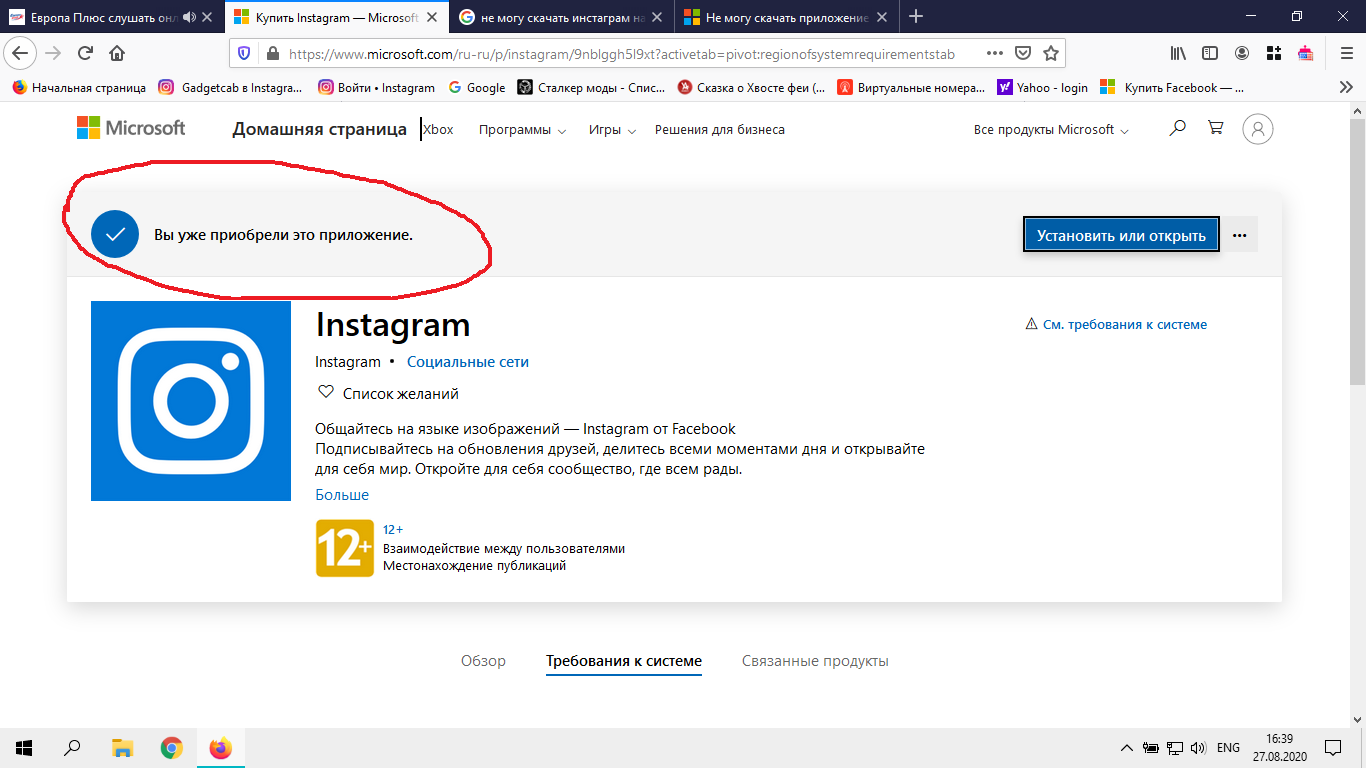Expand Программы dropdown menu
Screen dimensions: 1366x768
pos(522,130)
